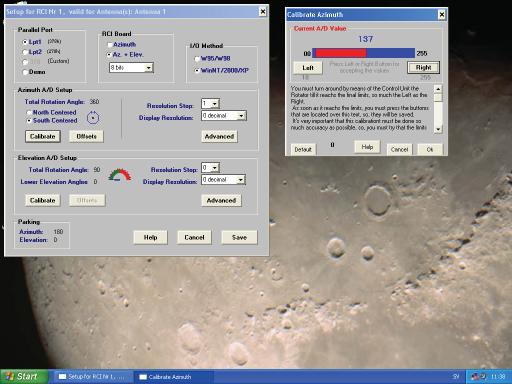Click the current A/D value 137
This screenshot has height=384, width=512.
[365, 39]
